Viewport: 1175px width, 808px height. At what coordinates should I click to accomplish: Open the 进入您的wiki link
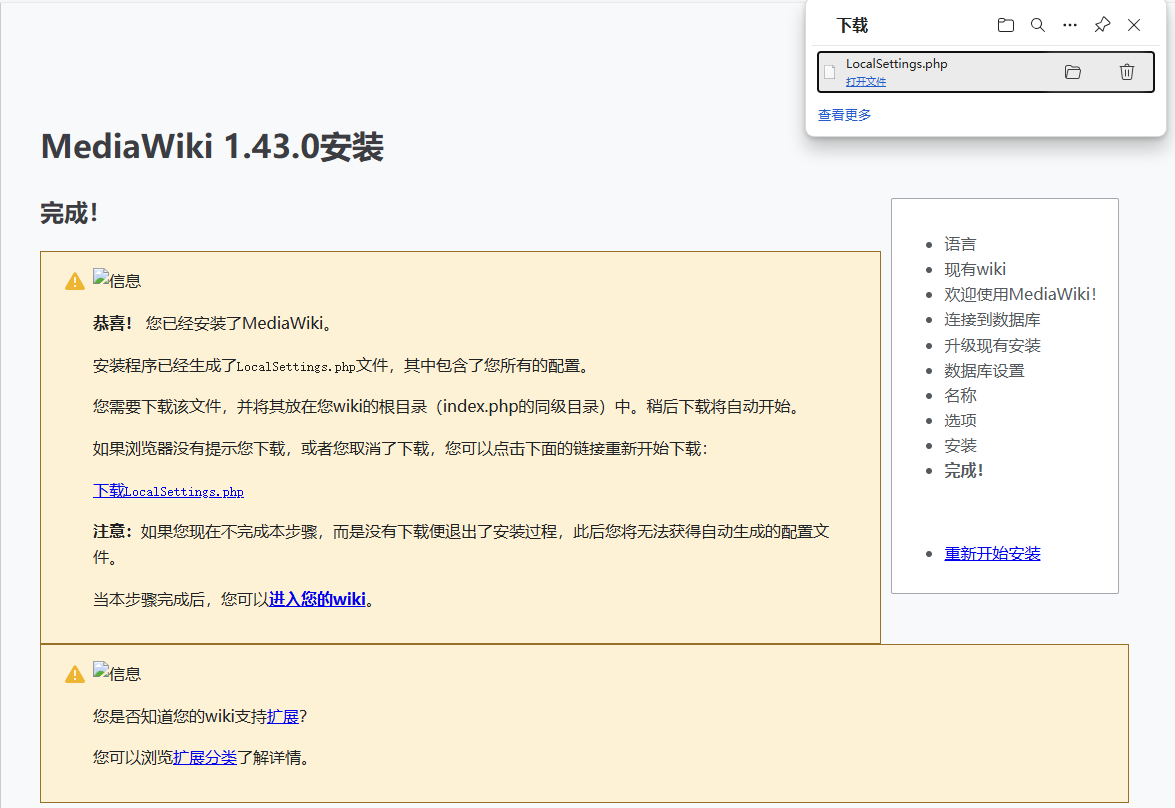tap(317, 599)
